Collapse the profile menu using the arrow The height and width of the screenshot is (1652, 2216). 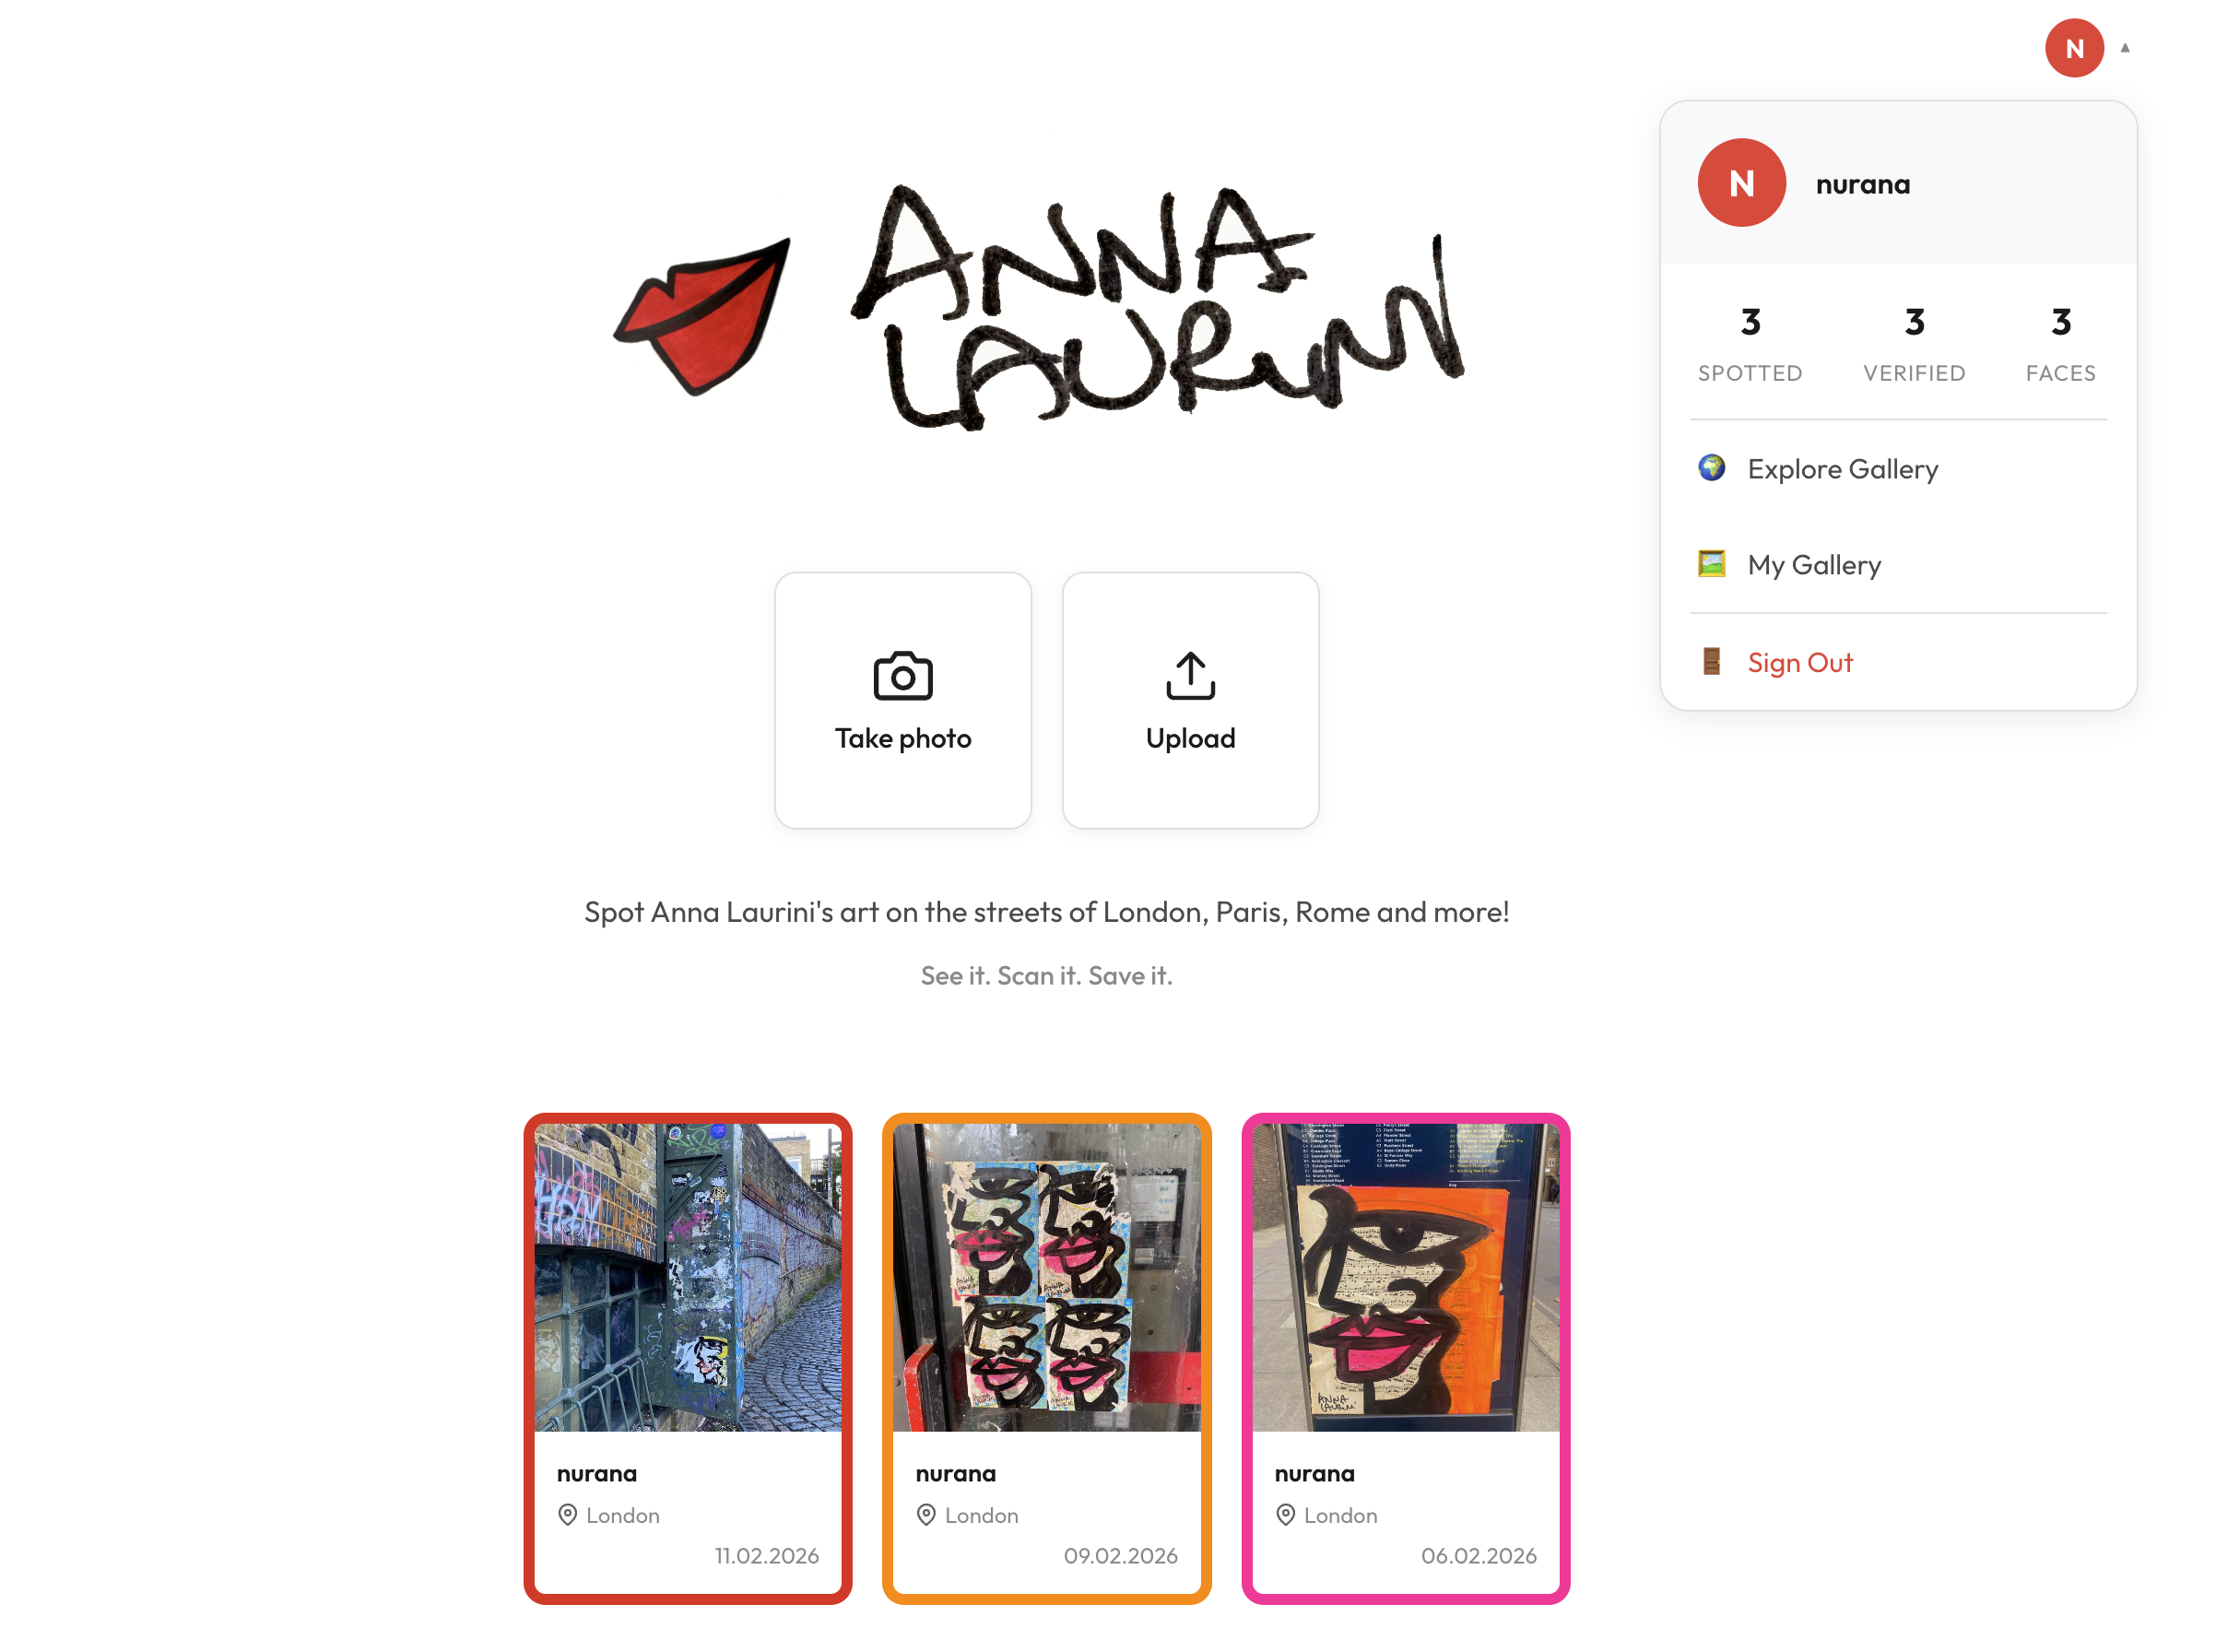click(x=2125, y=47)
